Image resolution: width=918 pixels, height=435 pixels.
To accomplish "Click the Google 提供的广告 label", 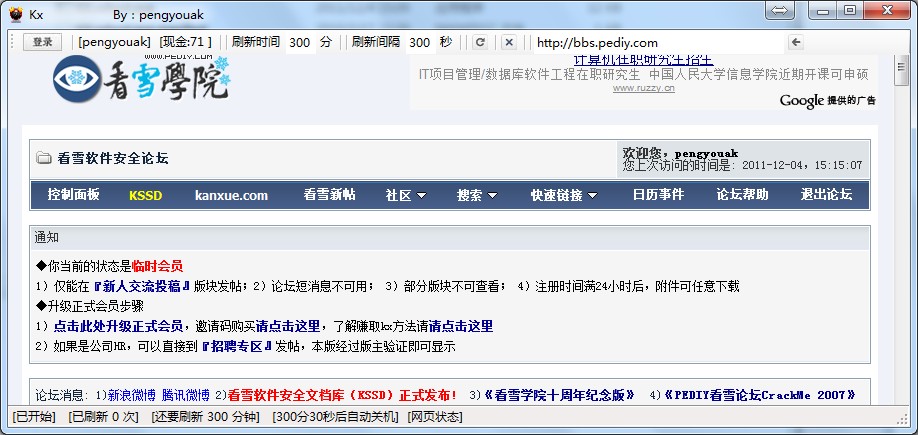I will tap(828, 100).
